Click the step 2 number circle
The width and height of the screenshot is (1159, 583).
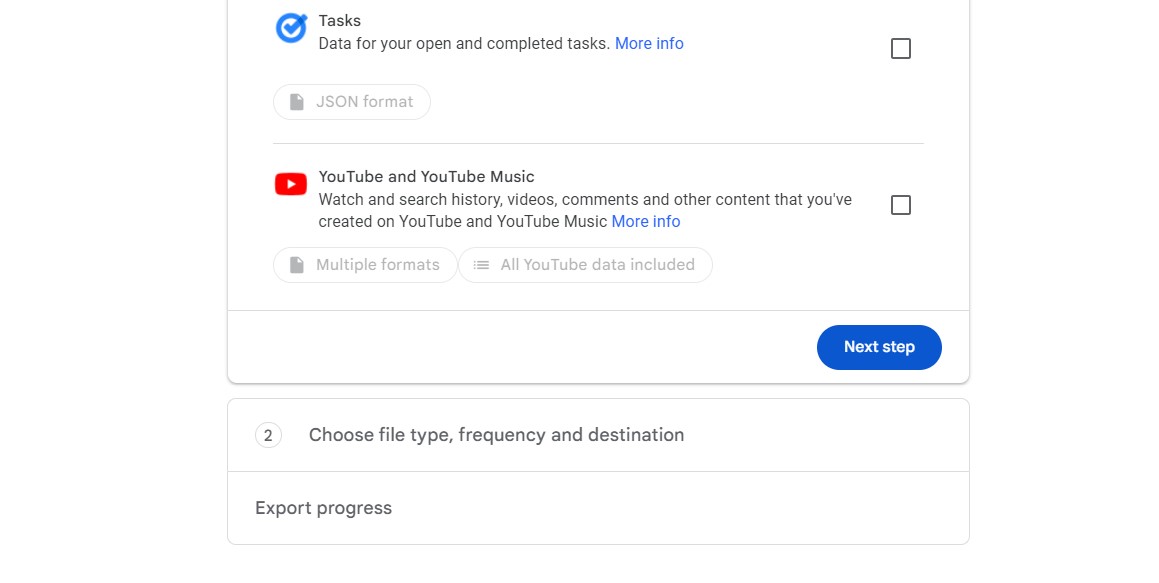point(268,435)
